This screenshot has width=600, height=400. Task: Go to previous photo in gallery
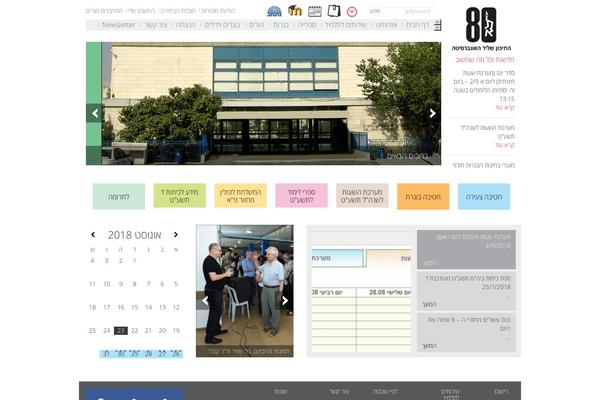point(205,301)
